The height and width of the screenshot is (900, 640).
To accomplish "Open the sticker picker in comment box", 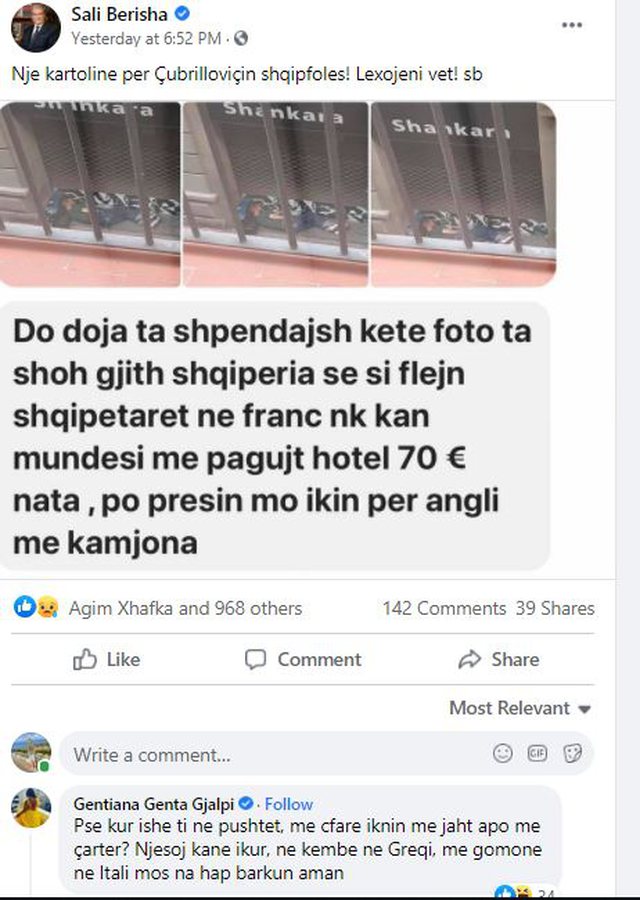I will click(572, 753).
